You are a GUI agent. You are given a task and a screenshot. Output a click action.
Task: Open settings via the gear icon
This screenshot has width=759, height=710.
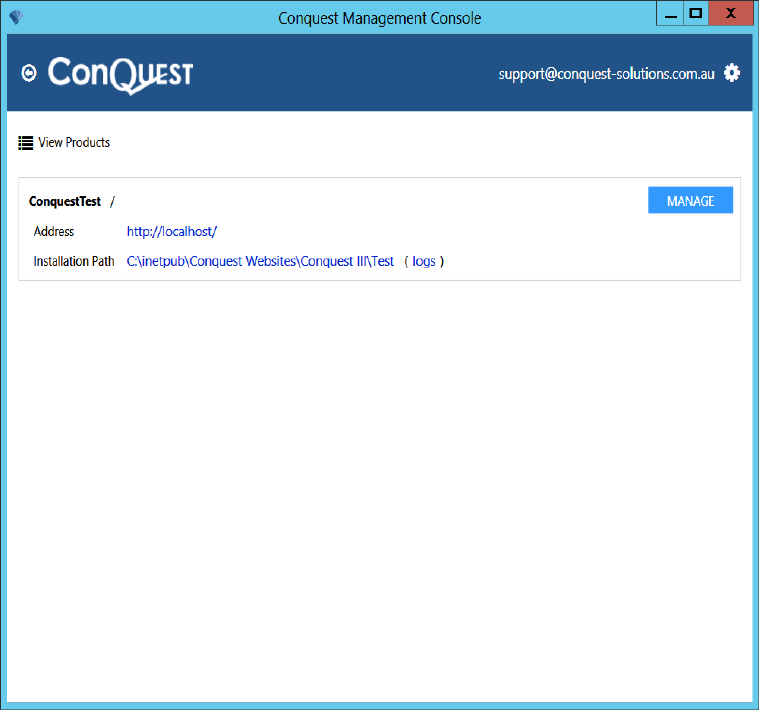pyautogui.click(x=731, y=73)
